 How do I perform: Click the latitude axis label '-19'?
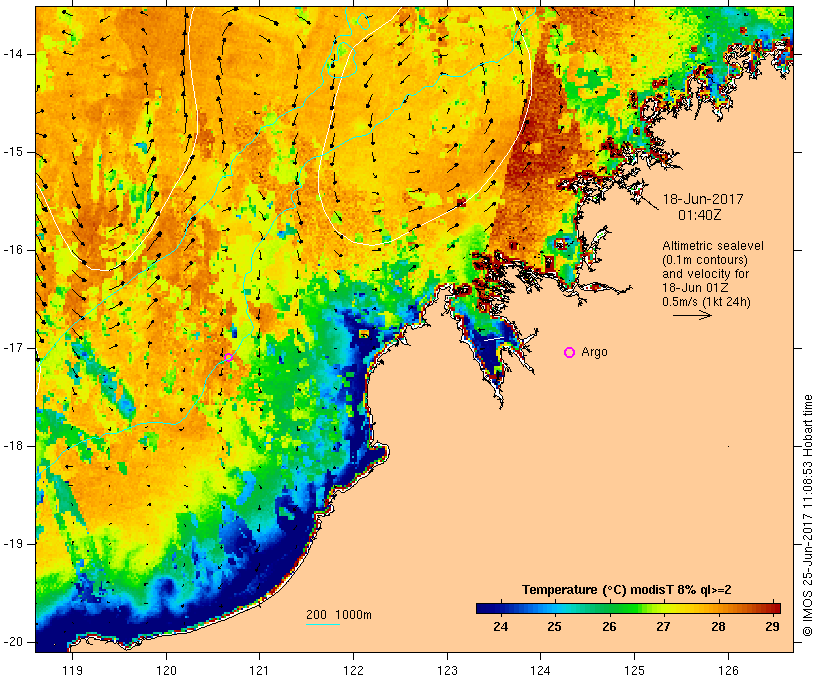[x=13, y=544]
